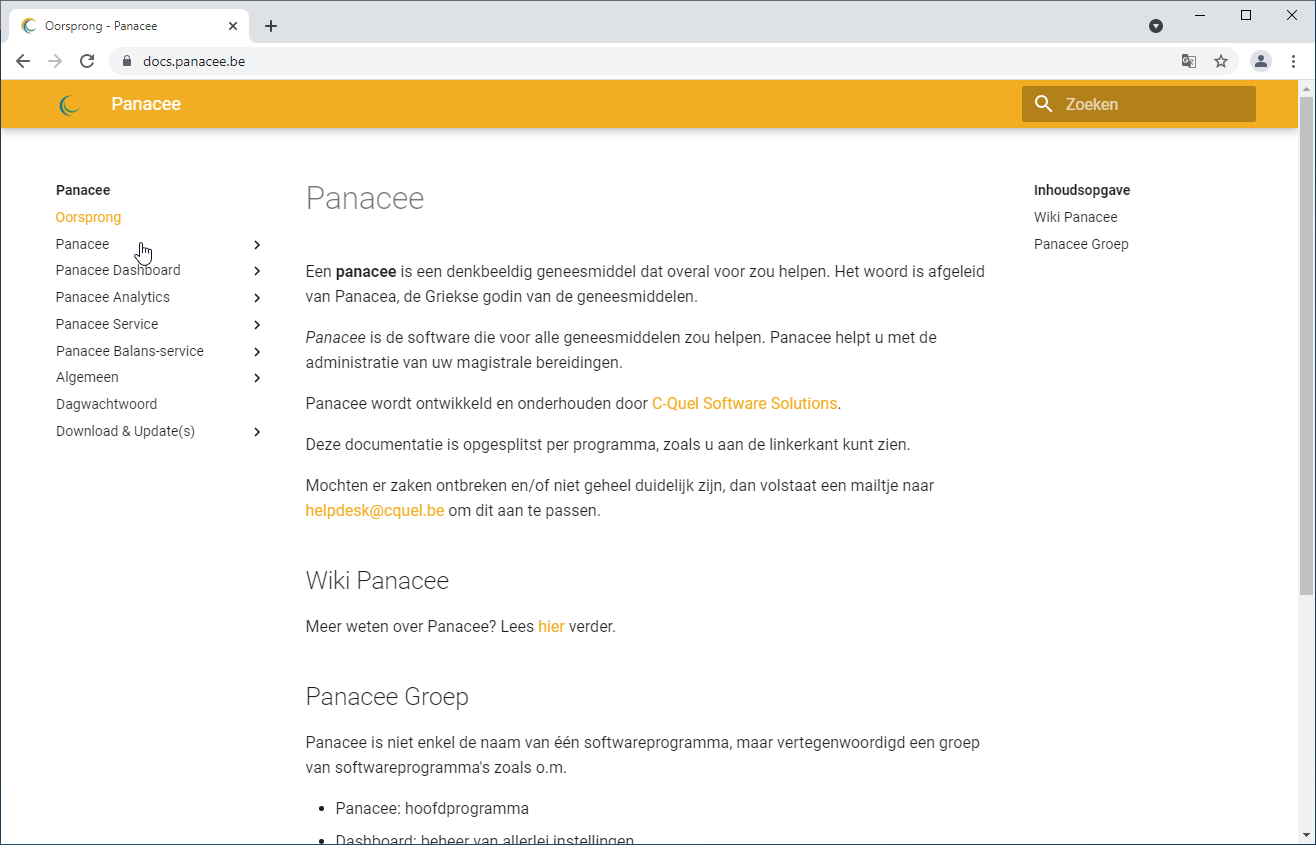Viewport: 1316px width, 845px height.
Task: Open the Panacee Service sidebar item
Action: point(107,324)
